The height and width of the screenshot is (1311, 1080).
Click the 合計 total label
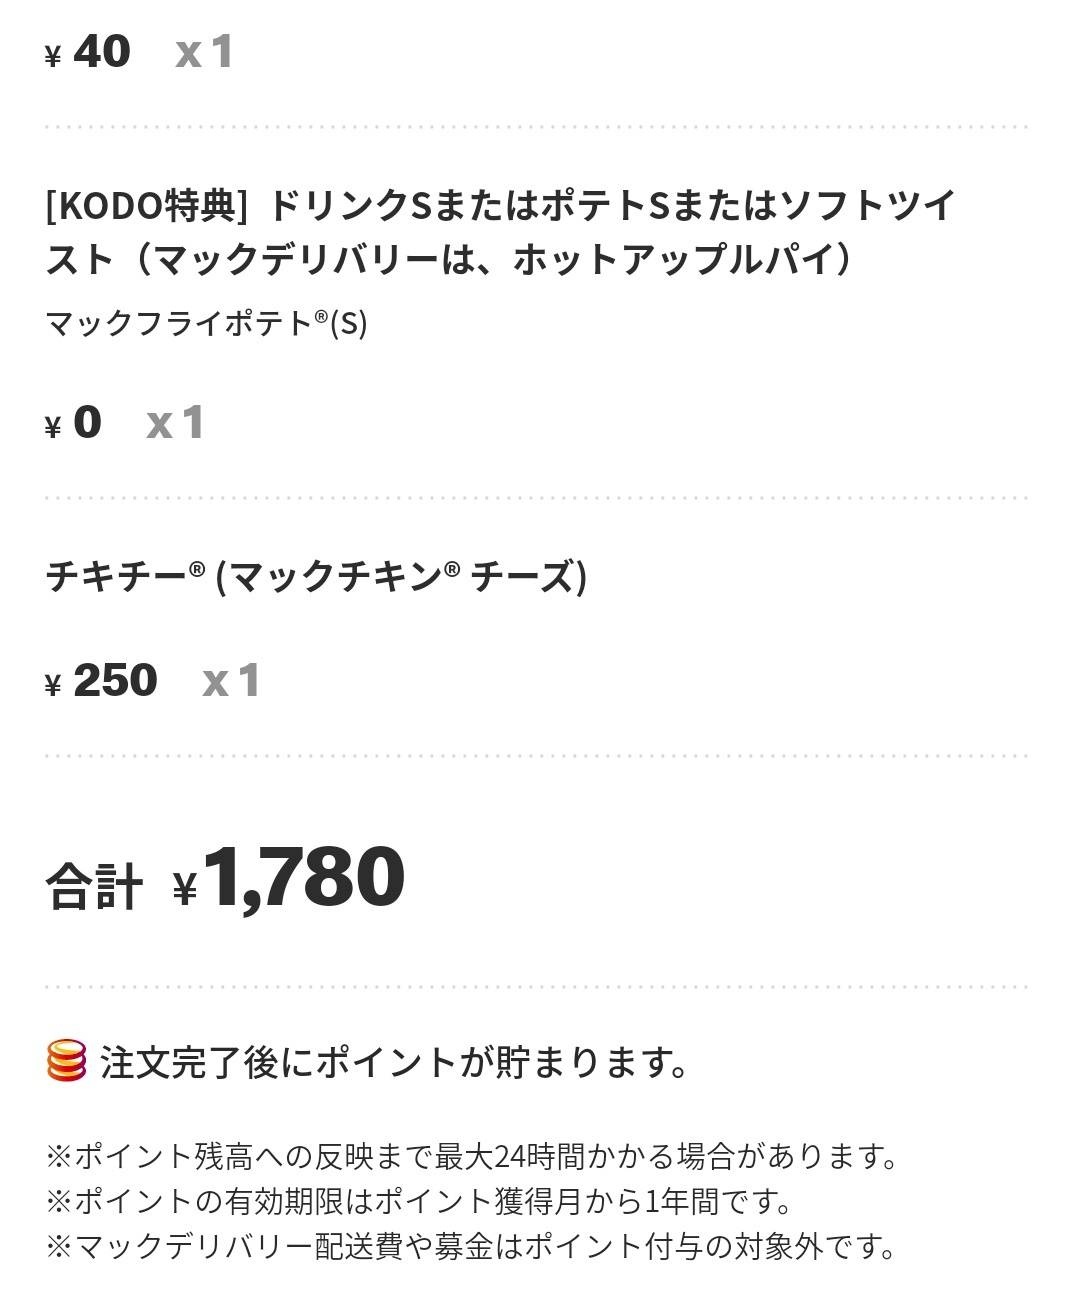click(x=93, y=886)
